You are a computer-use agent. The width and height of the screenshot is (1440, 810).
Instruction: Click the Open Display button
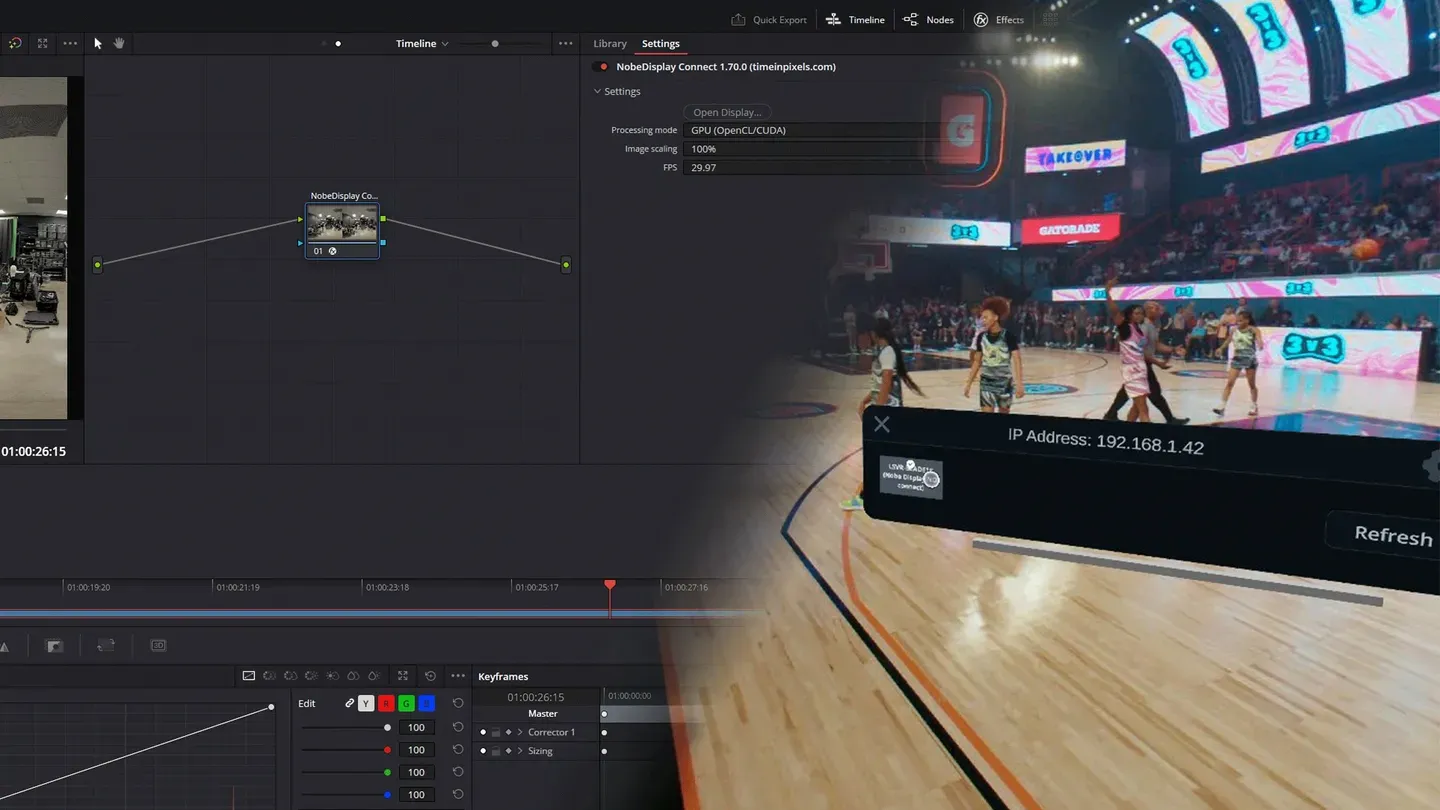(x=727, y=112)
